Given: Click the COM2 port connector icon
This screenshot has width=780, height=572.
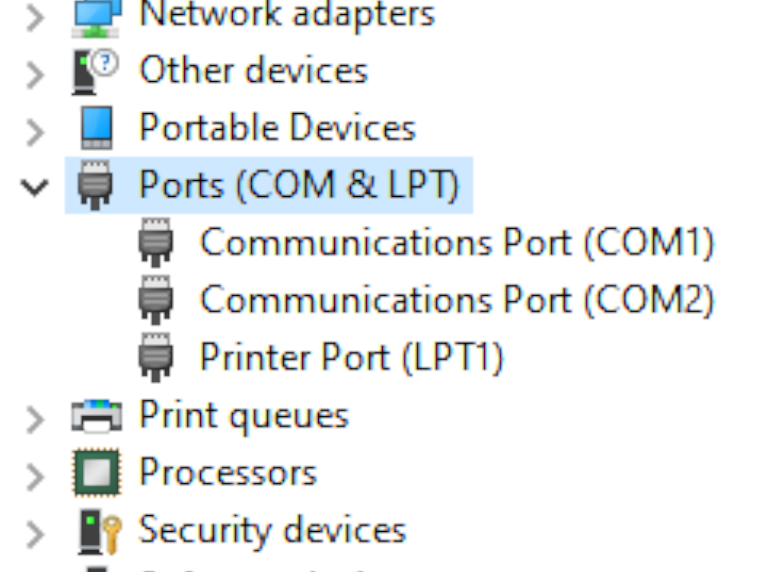Looking at the screenshot, I should pyautogui.click(x=156, y=299).
